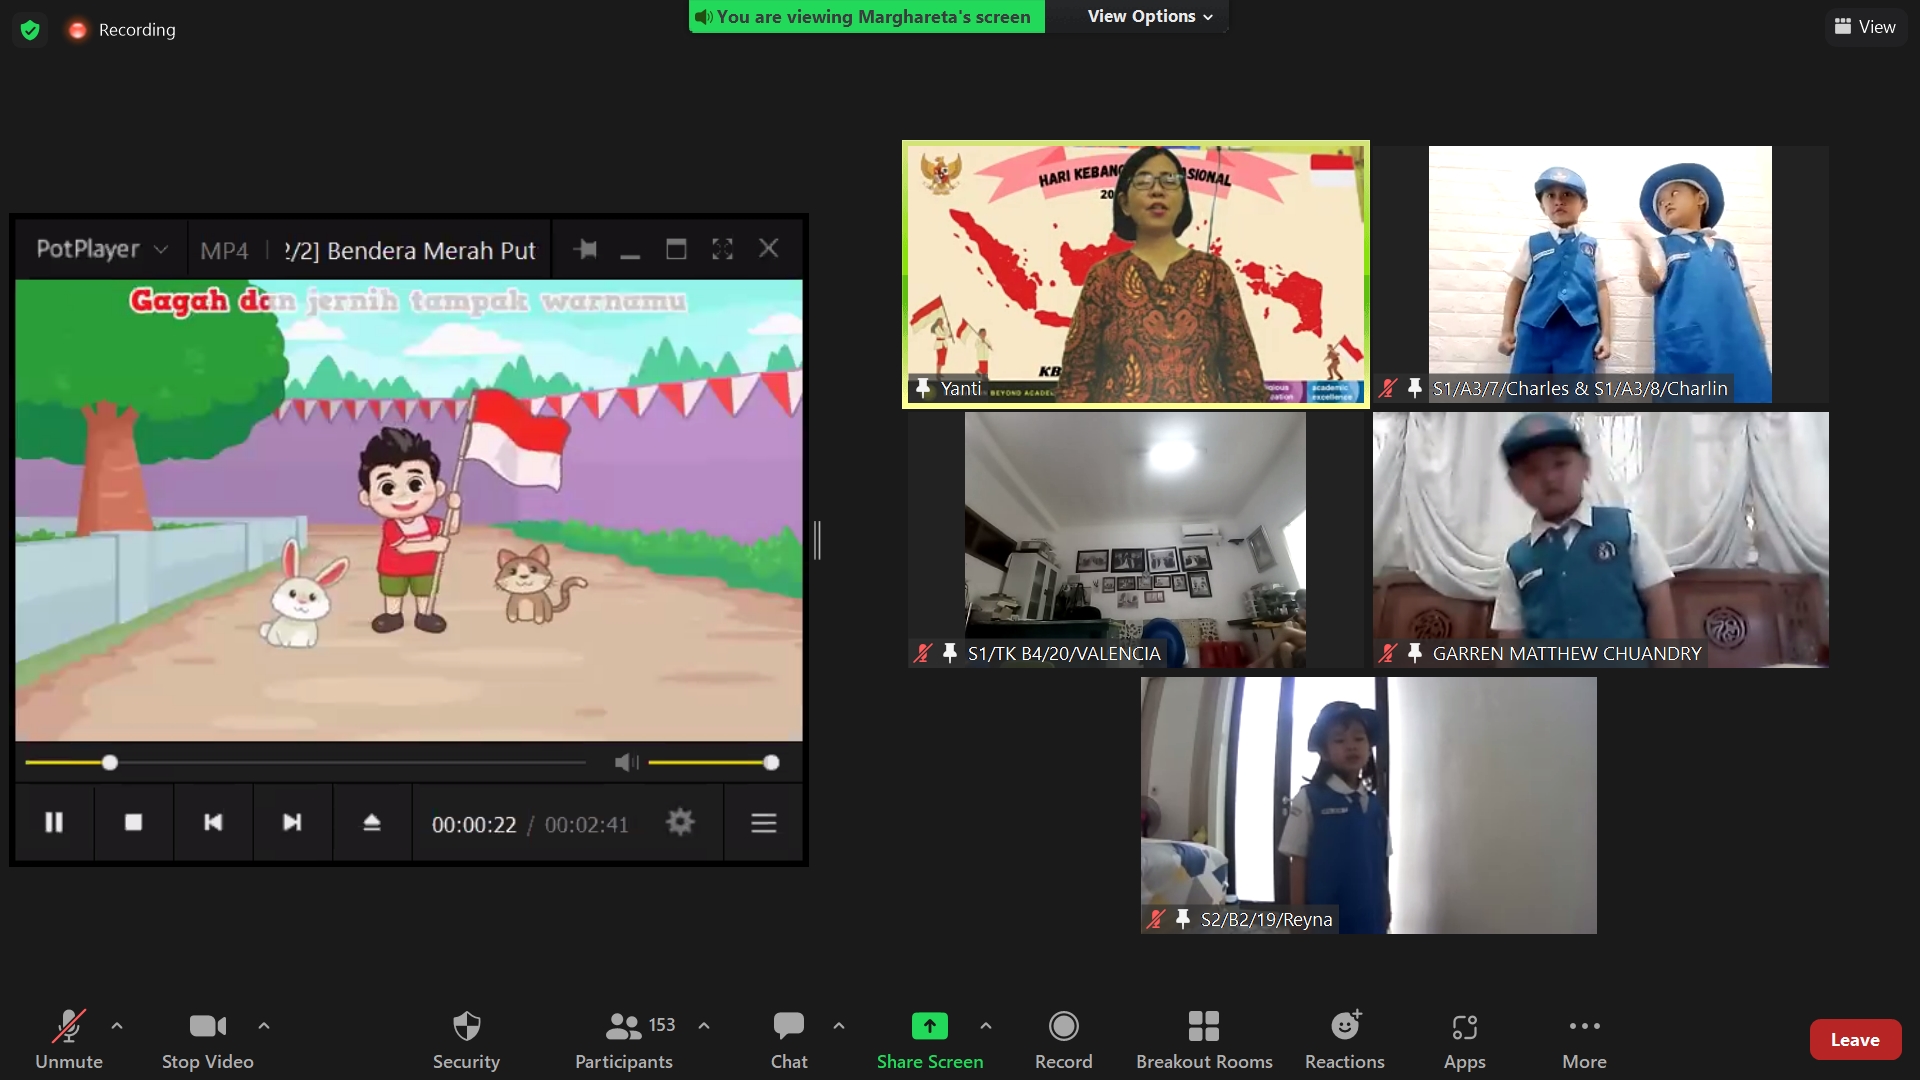The image size is (1920, 1080).
Task: Click the red Leave button
Action: click(1854, 1040)
